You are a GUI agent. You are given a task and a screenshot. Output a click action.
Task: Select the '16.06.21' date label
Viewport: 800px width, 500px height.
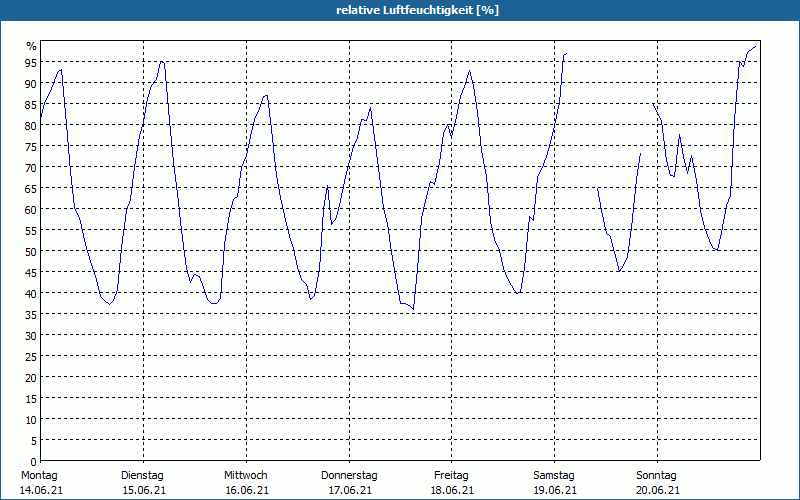point(247,490)
